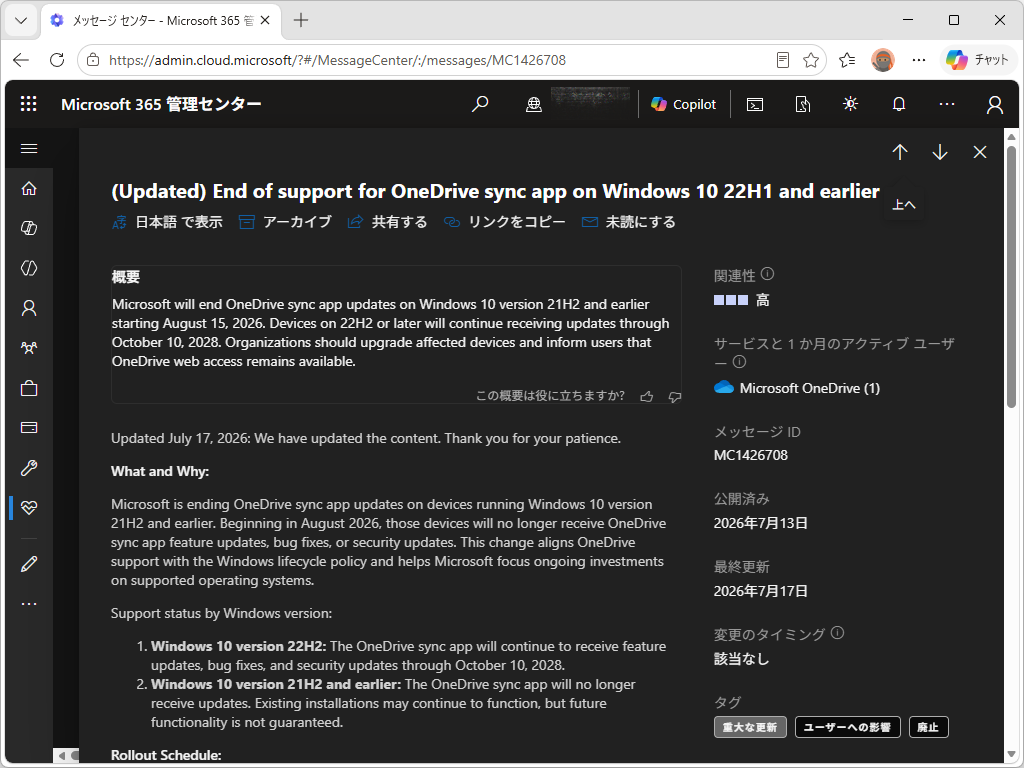Select the メッセージ センター browser tab
1024x768 pixels.
pos(161,20)
